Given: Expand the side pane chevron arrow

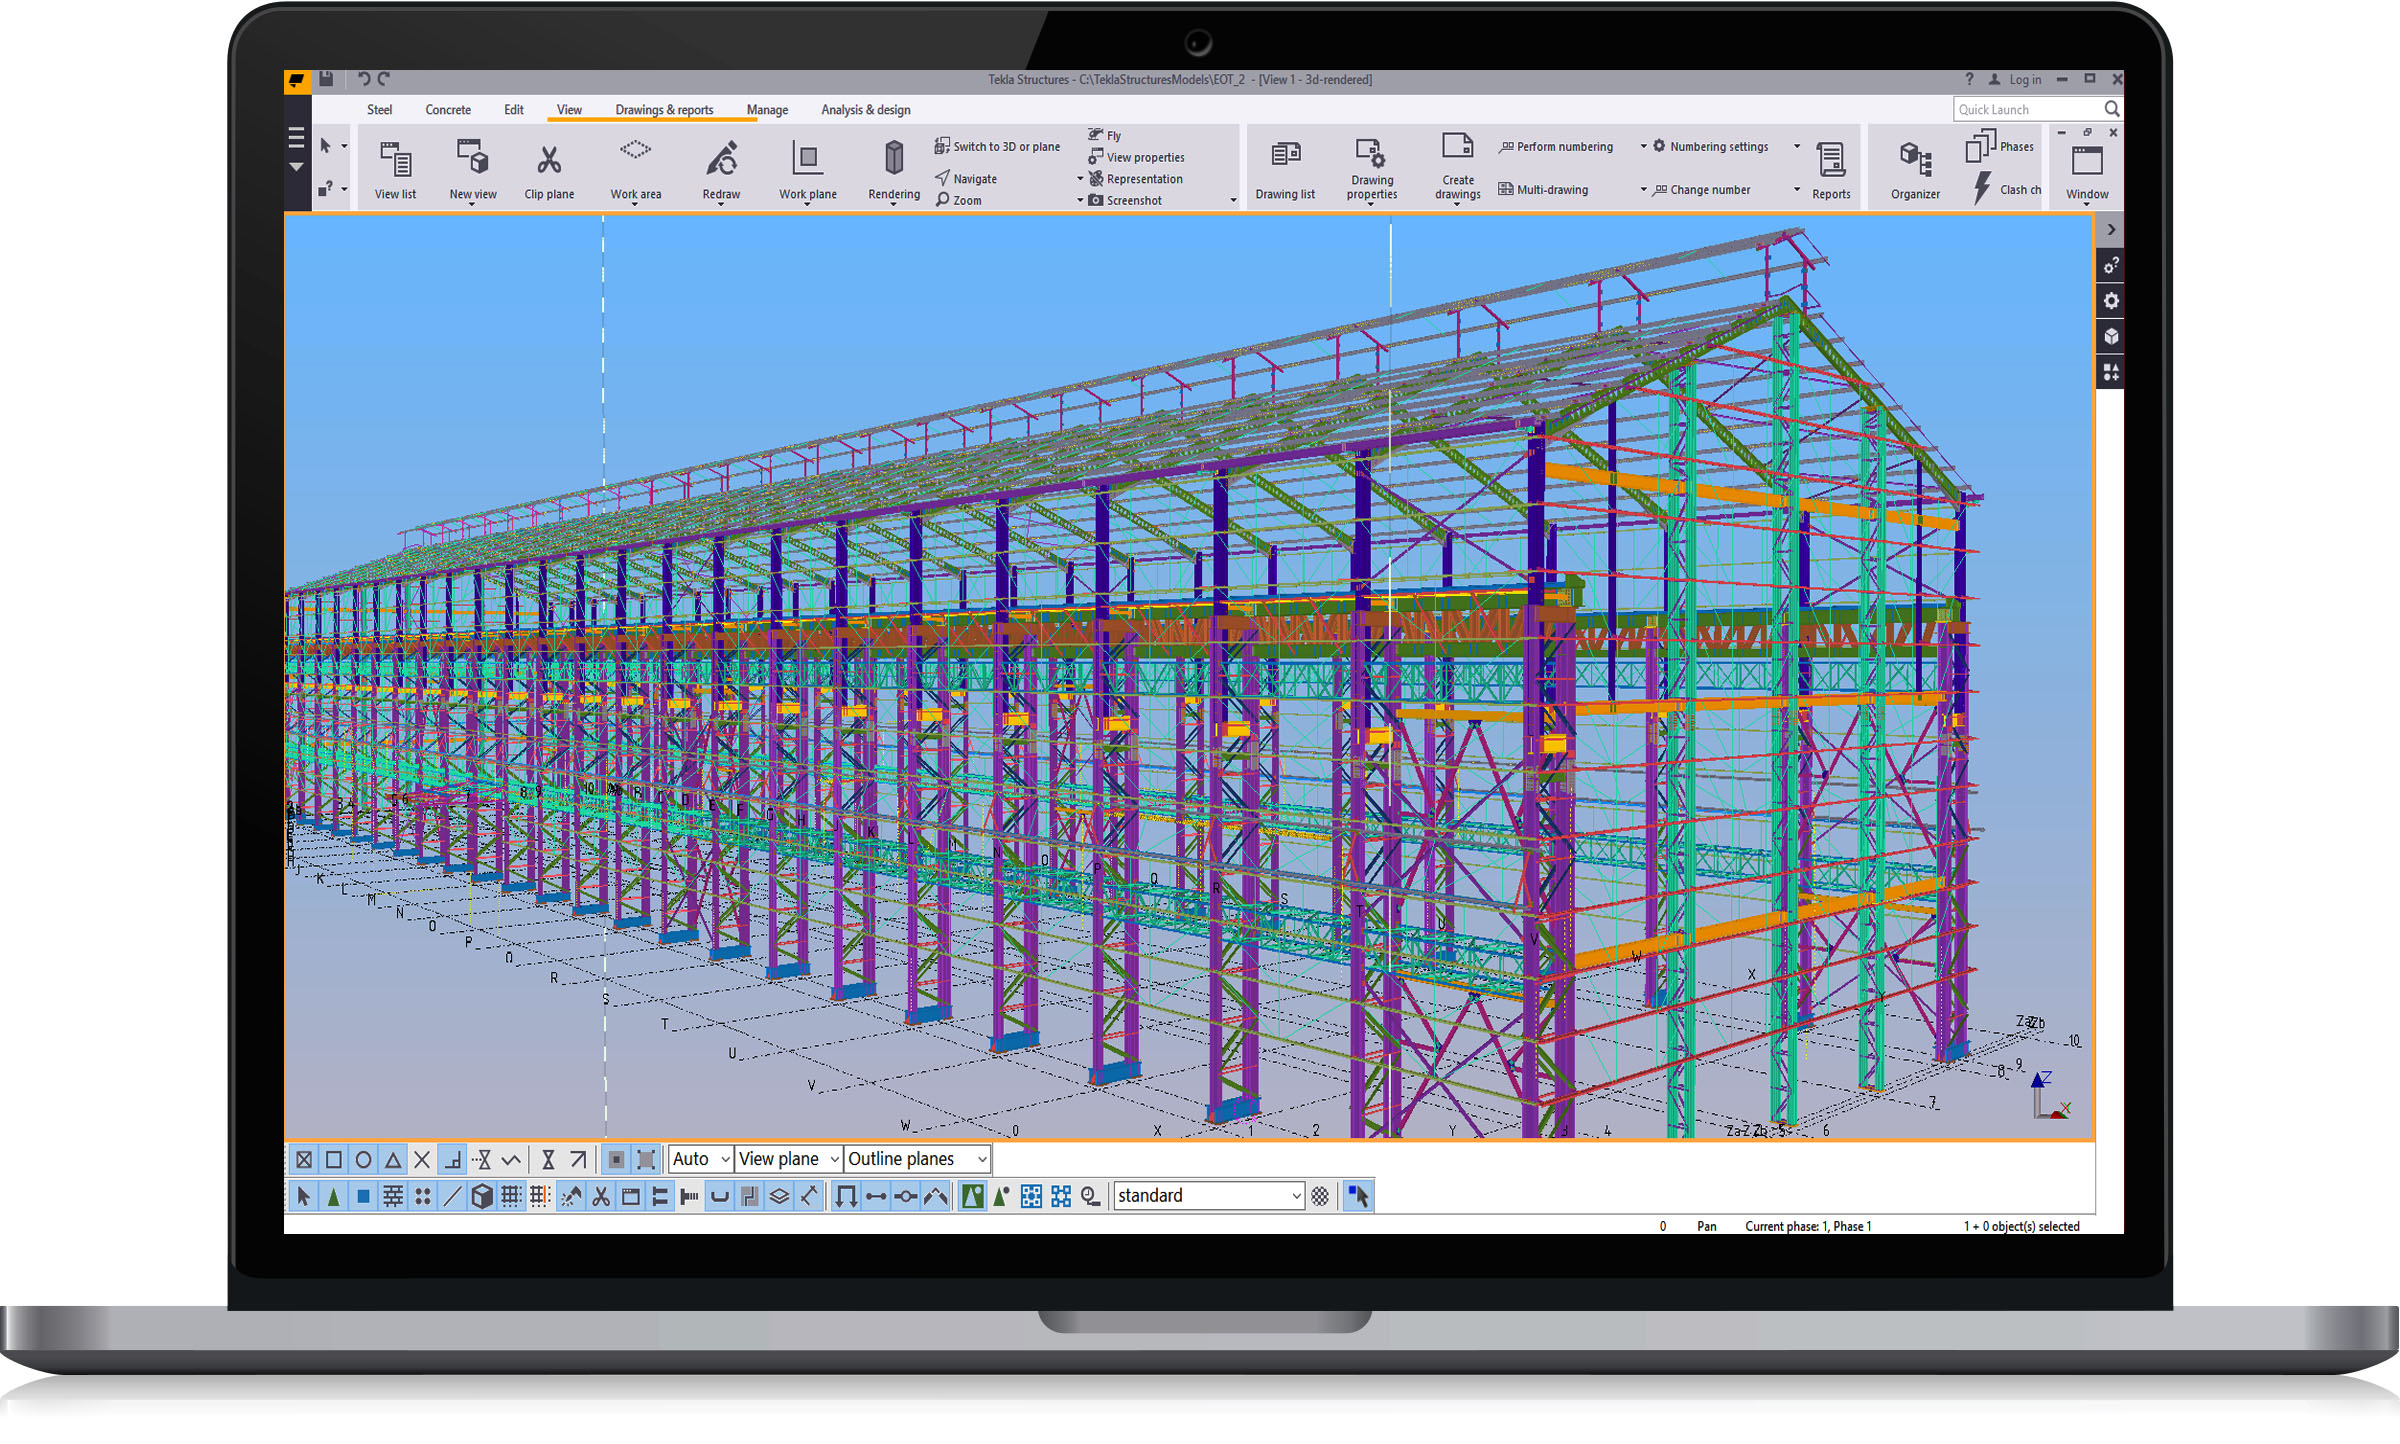Looking at the screenshot, I should point(2110,230).
